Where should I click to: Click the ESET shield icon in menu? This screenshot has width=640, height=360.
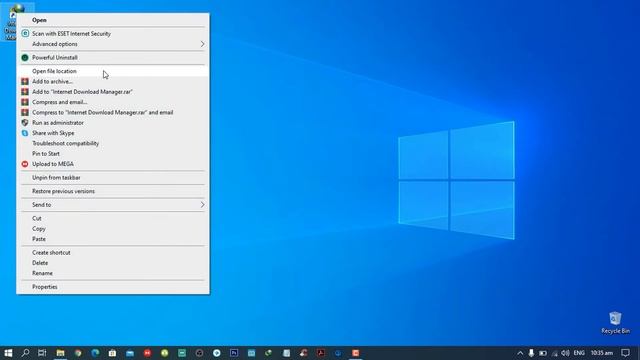(x=25, y=33)
